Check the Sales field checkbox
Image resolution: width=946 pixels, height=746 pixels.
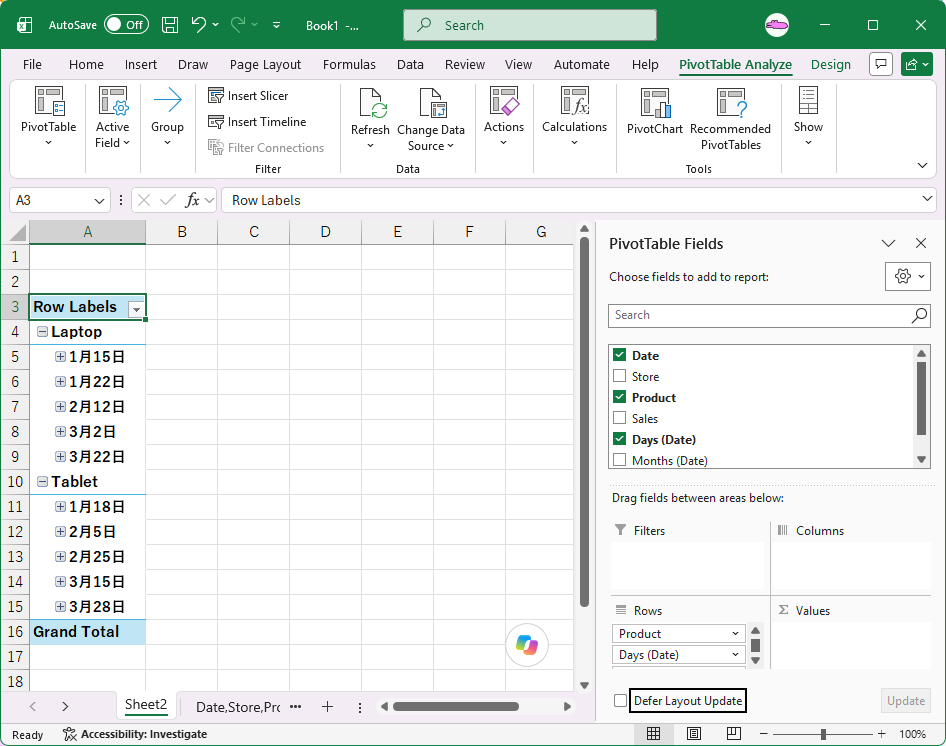[619, 418]
